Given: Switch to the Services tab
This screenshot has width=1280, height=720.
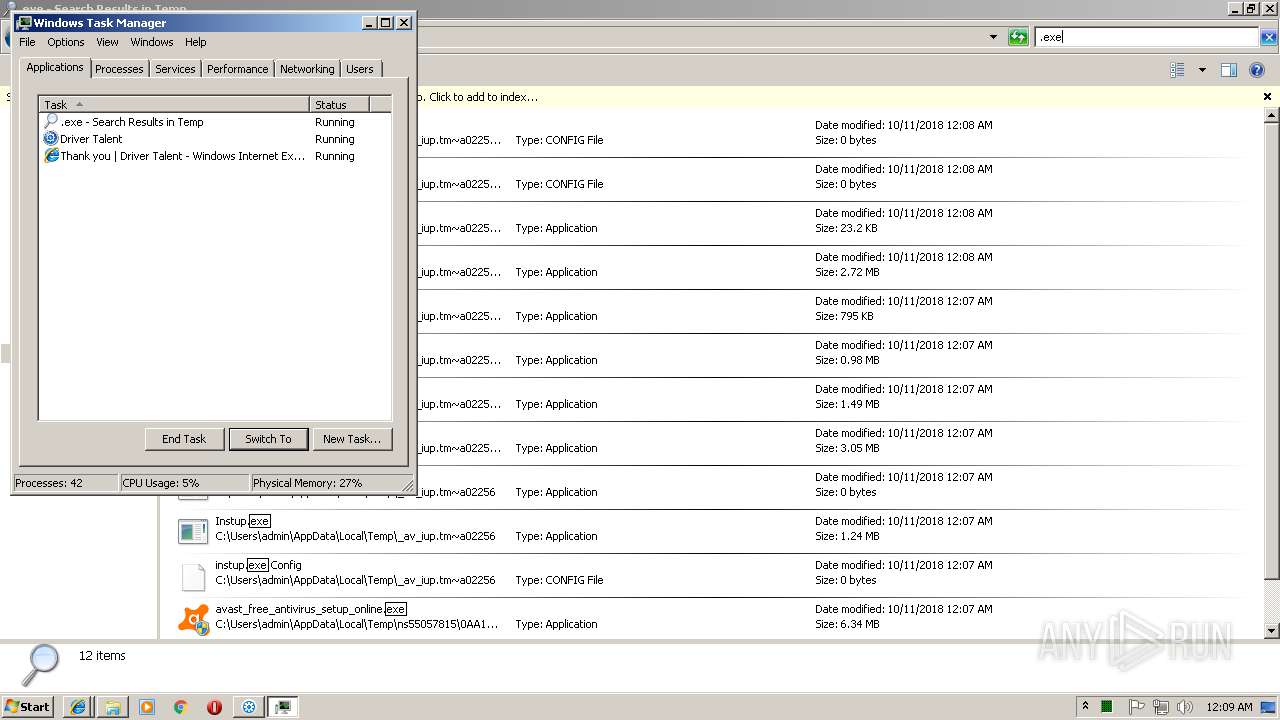Looking at the screenshot, I should (x=175, y=69).
